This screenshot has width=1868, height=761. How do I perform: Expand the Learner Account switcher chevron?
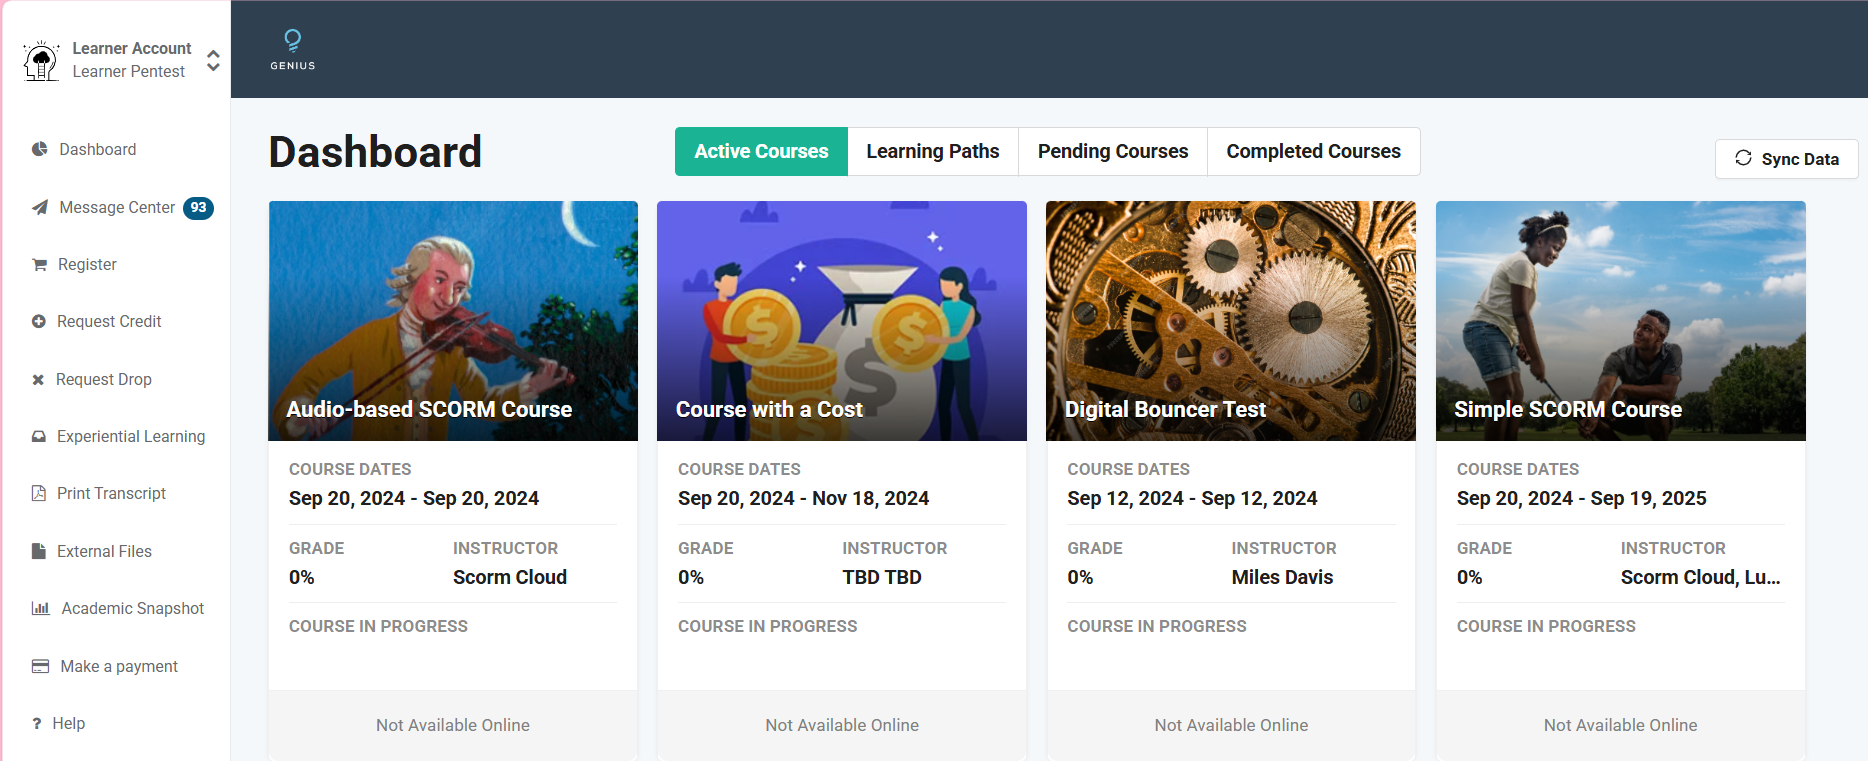click(213, 60)
